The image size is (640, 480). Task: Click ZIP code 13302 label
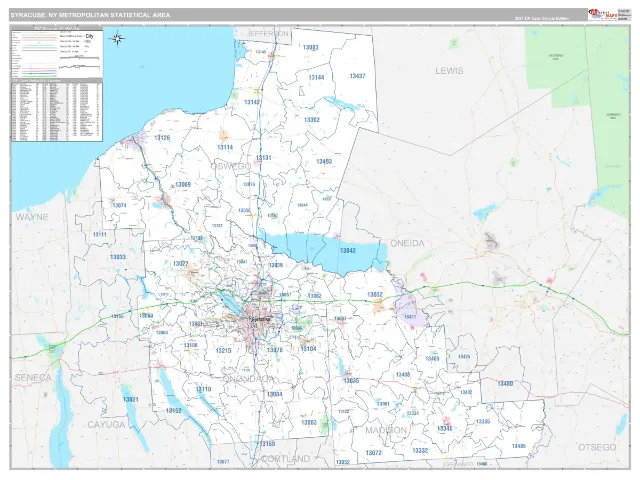pyautogui.click(x=312, y=120)
